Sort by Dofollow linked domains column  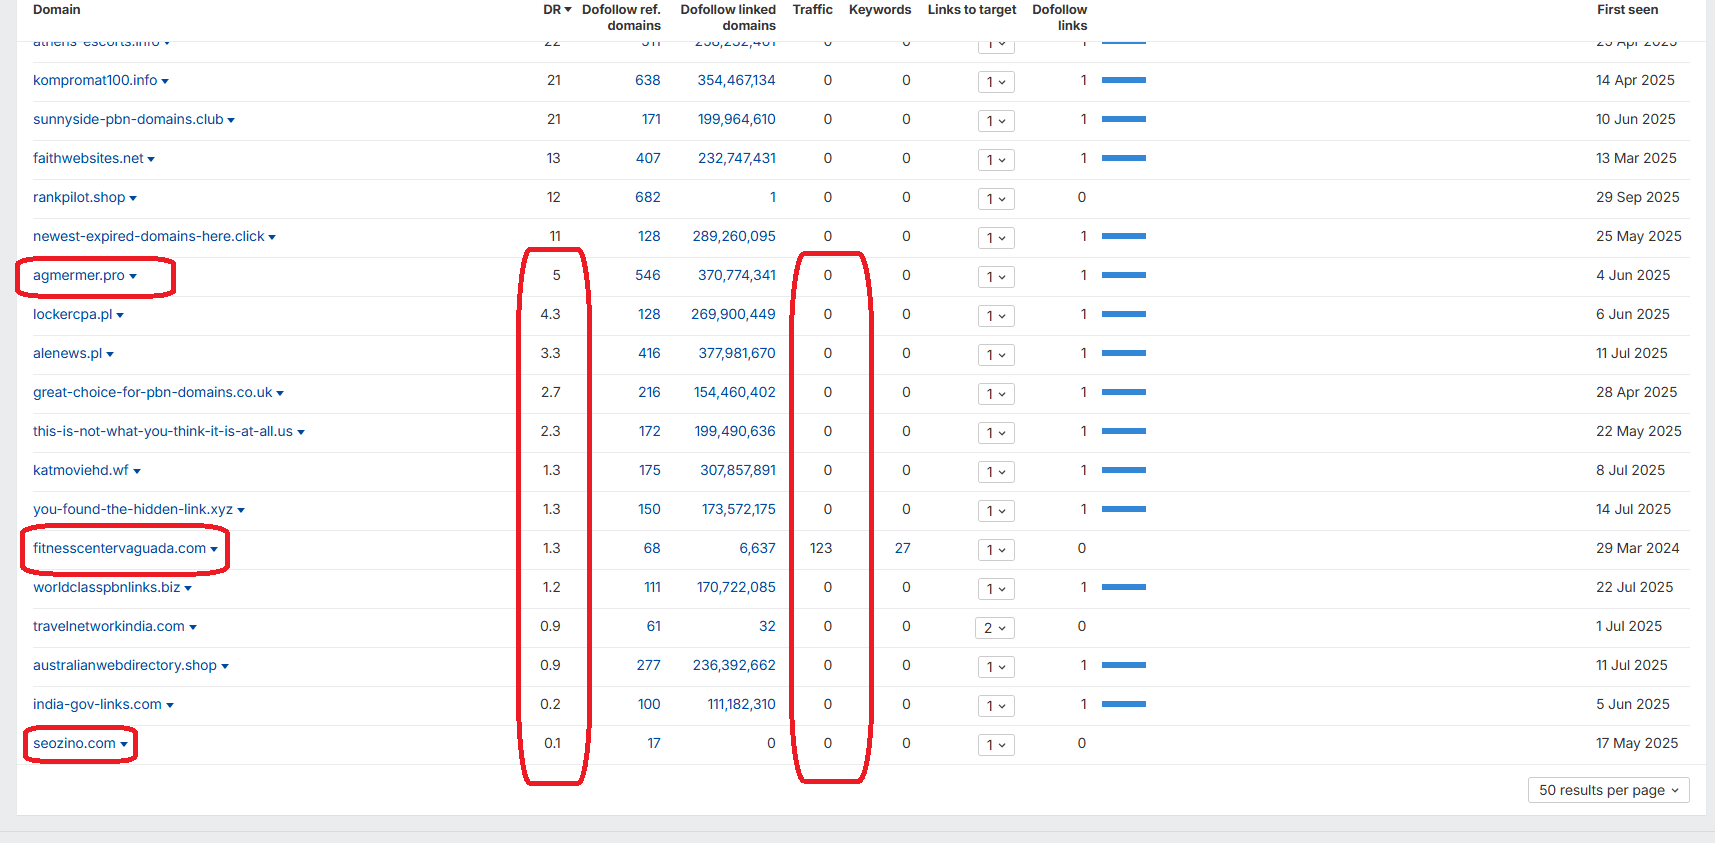[x=728, y=17]
